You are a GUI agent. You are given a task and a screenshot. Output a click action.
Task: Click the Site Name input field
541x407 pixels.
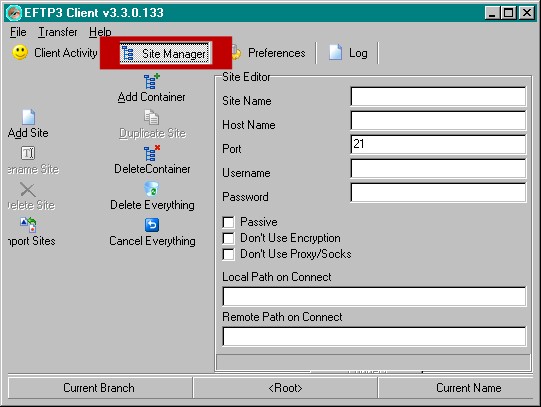click(438, 96)
